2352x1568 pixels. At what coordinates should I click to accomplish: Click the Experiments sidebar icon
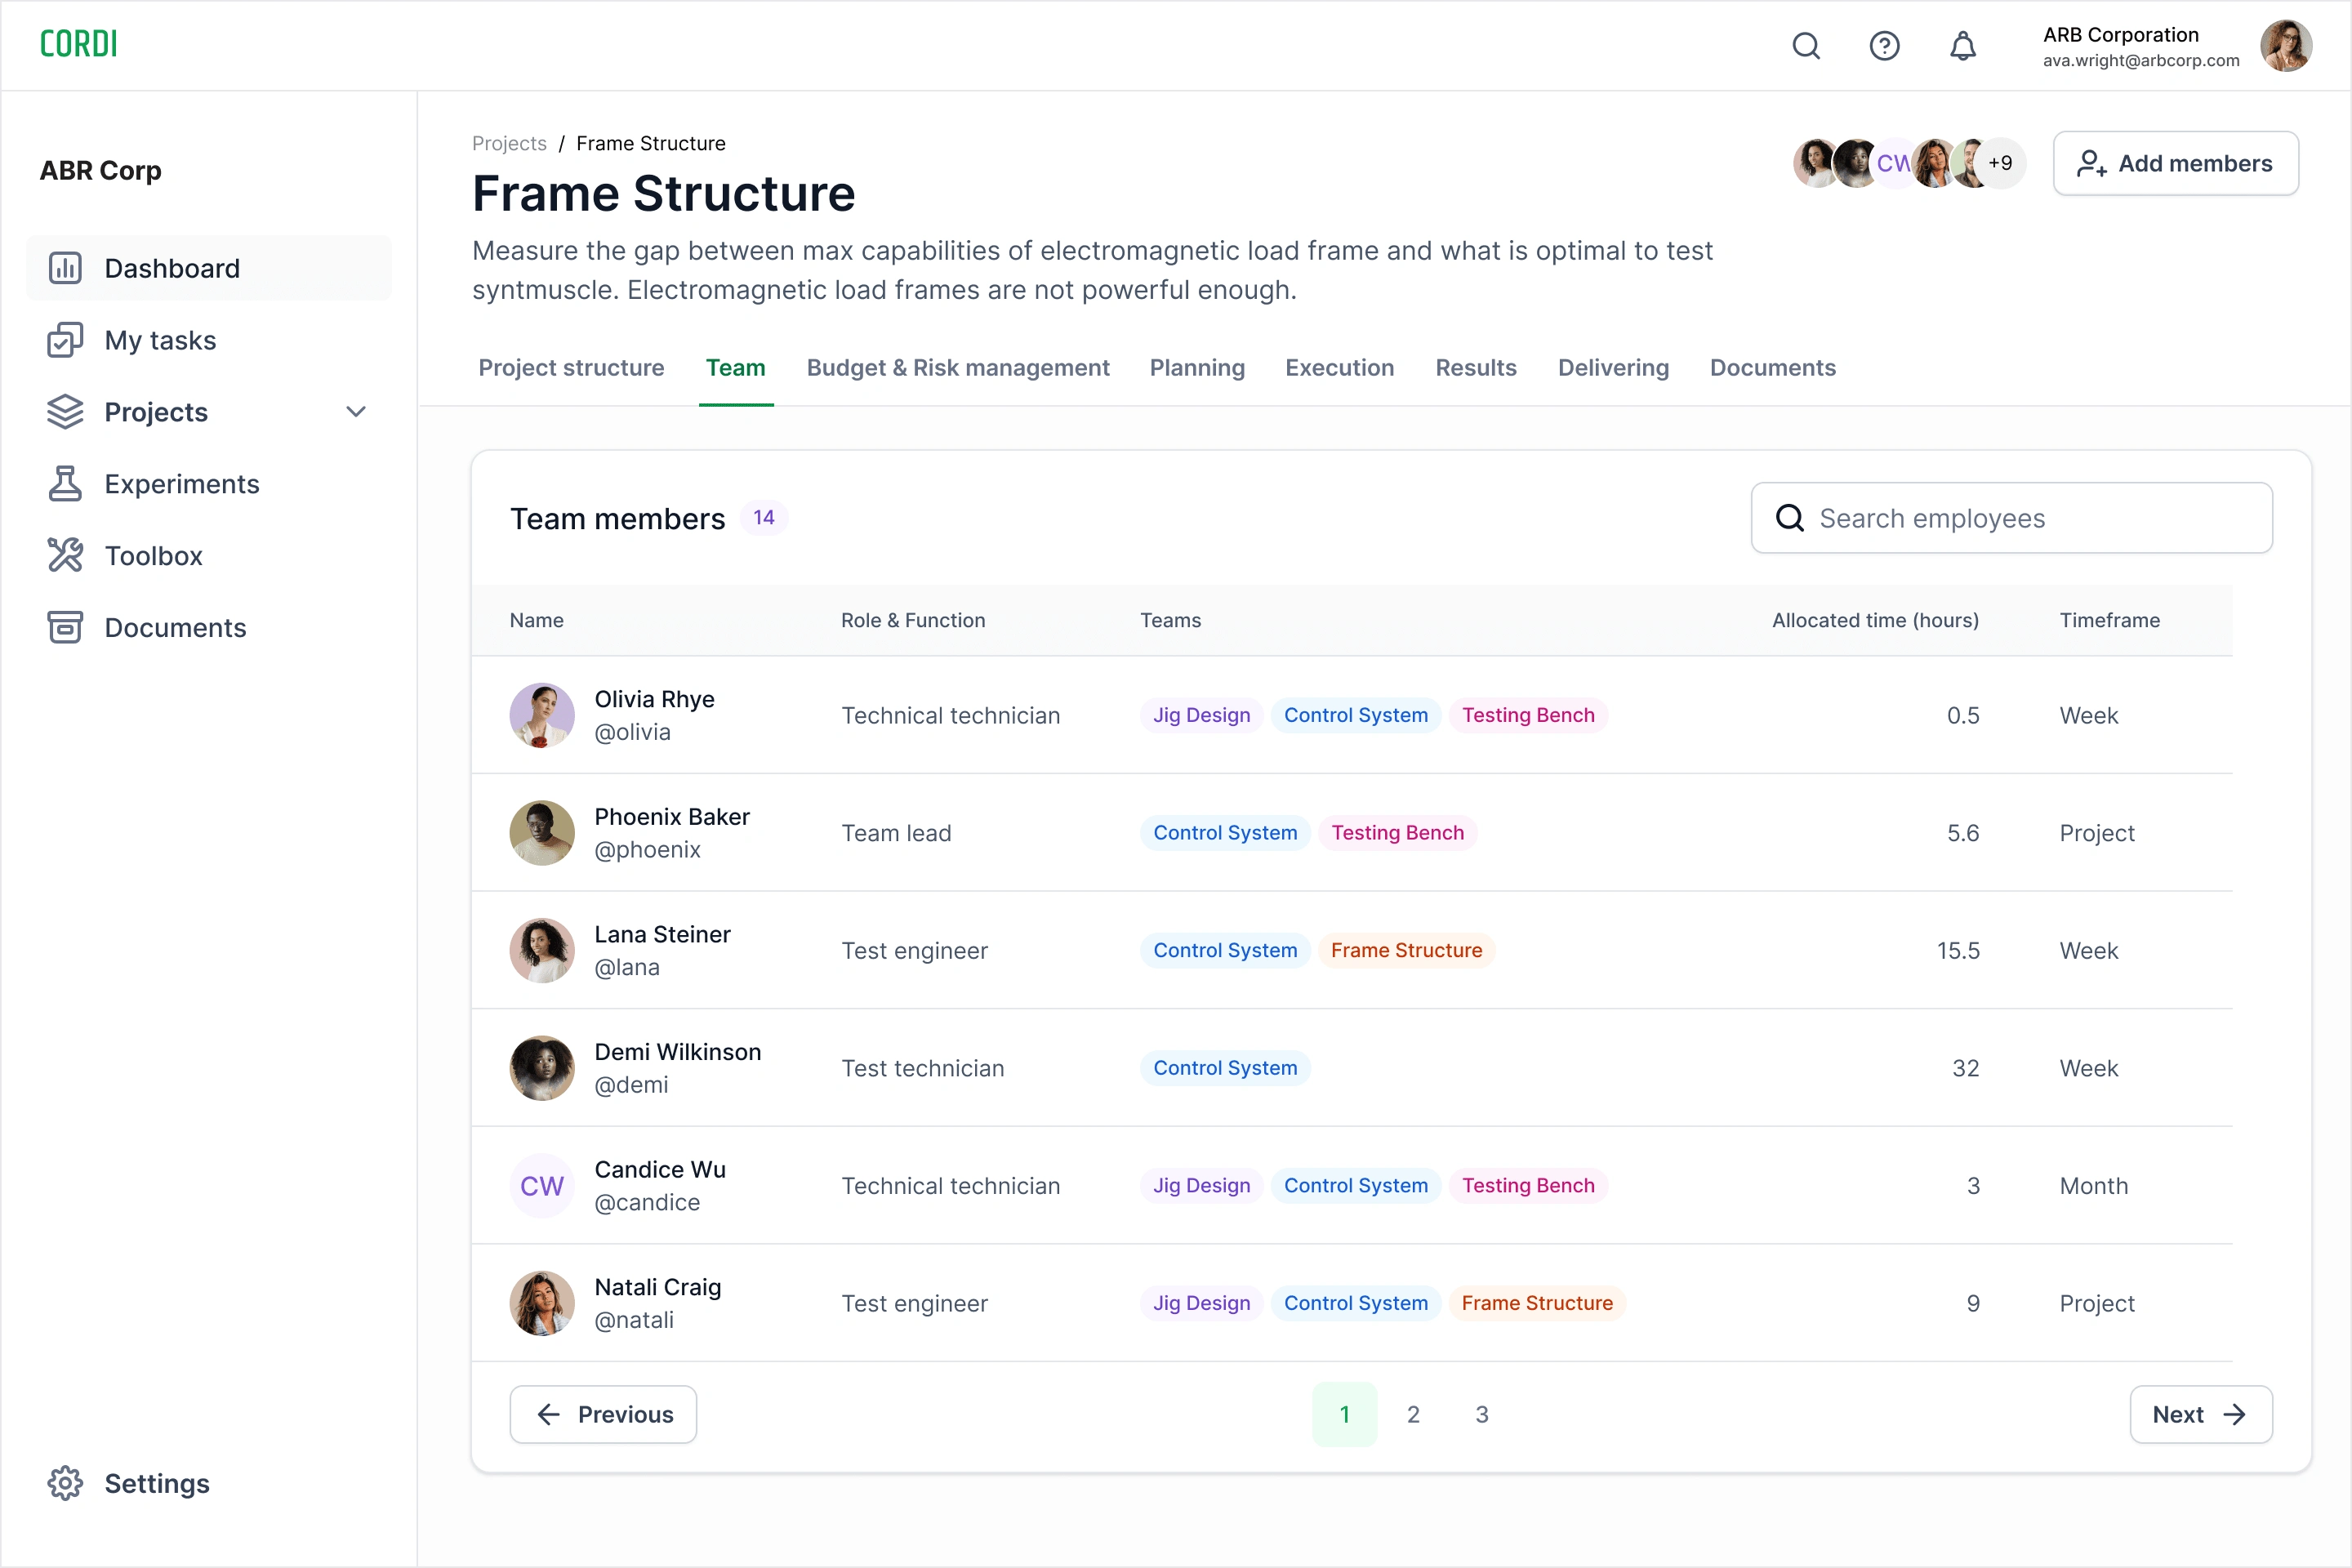pyautogui.click(x=63, y=483)
